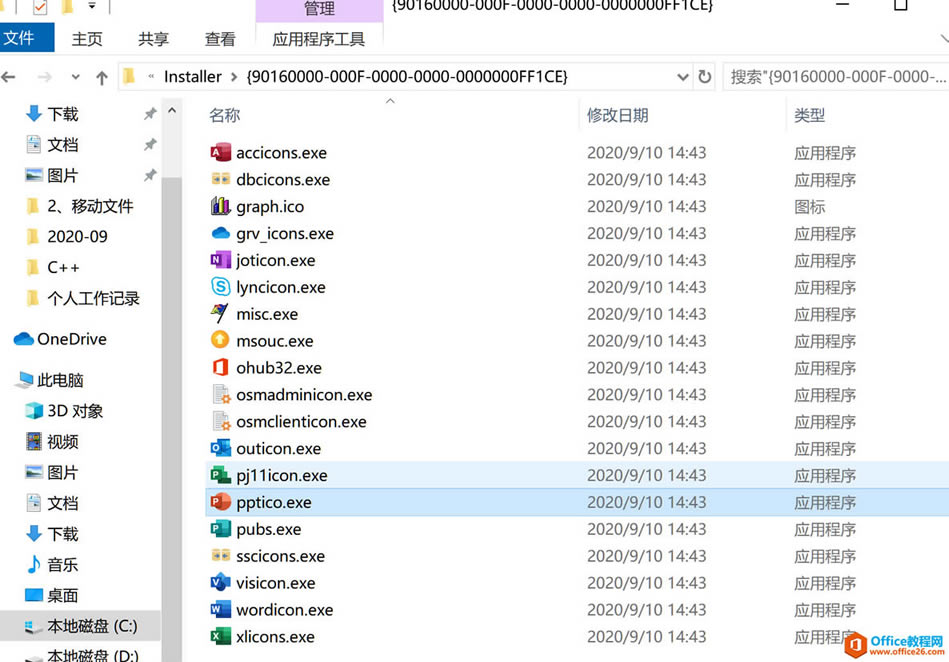Click the accicons.exe Access icon
This screenshot has height=662, width=949.
pos(220,152)
